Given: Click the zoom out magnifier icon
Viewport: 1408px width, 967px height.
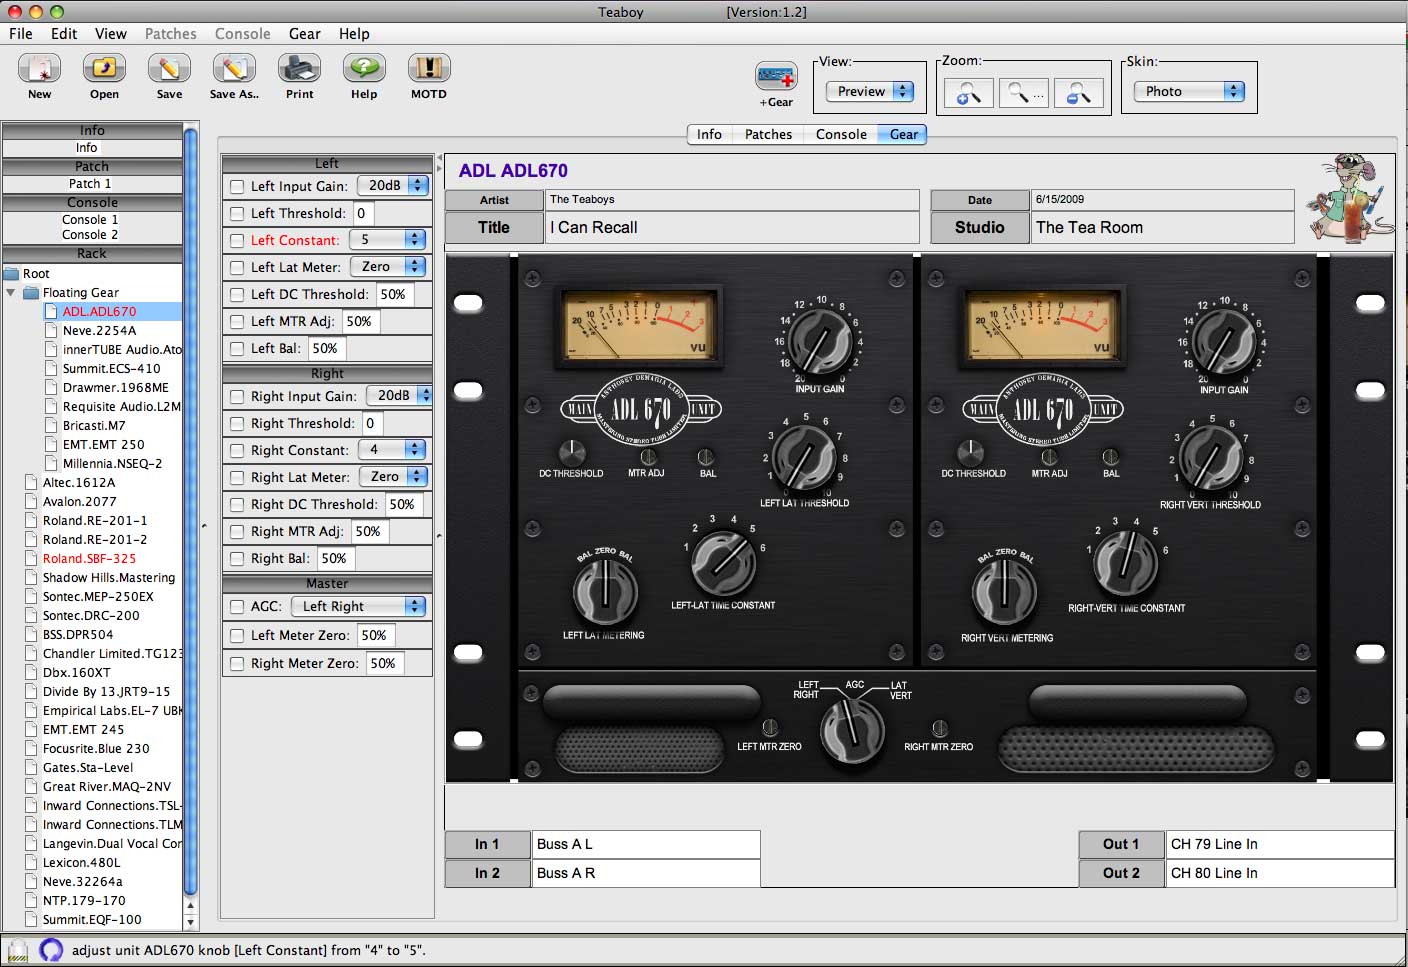Looking at the screenshot, I should [x=1079, y=93].
